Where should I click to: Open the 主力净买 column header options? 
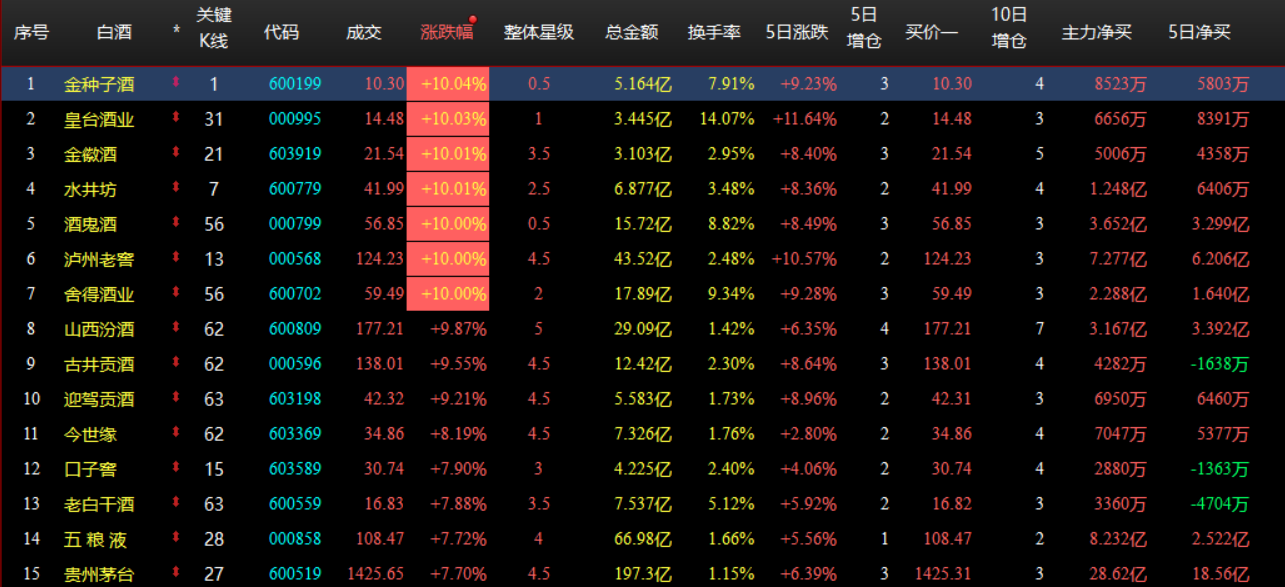1098,31
